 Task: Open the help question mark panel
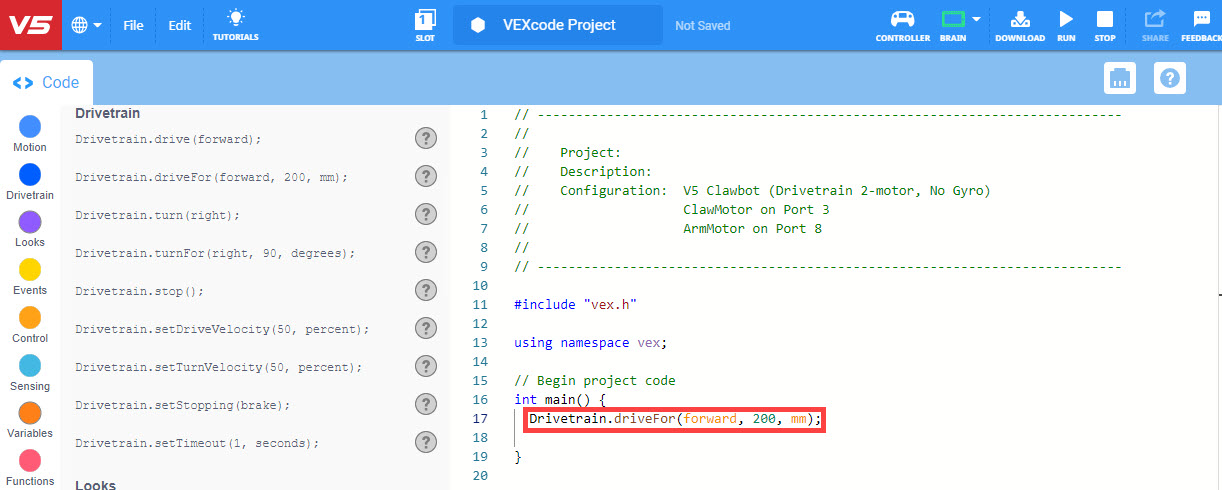coord(1169,78)
